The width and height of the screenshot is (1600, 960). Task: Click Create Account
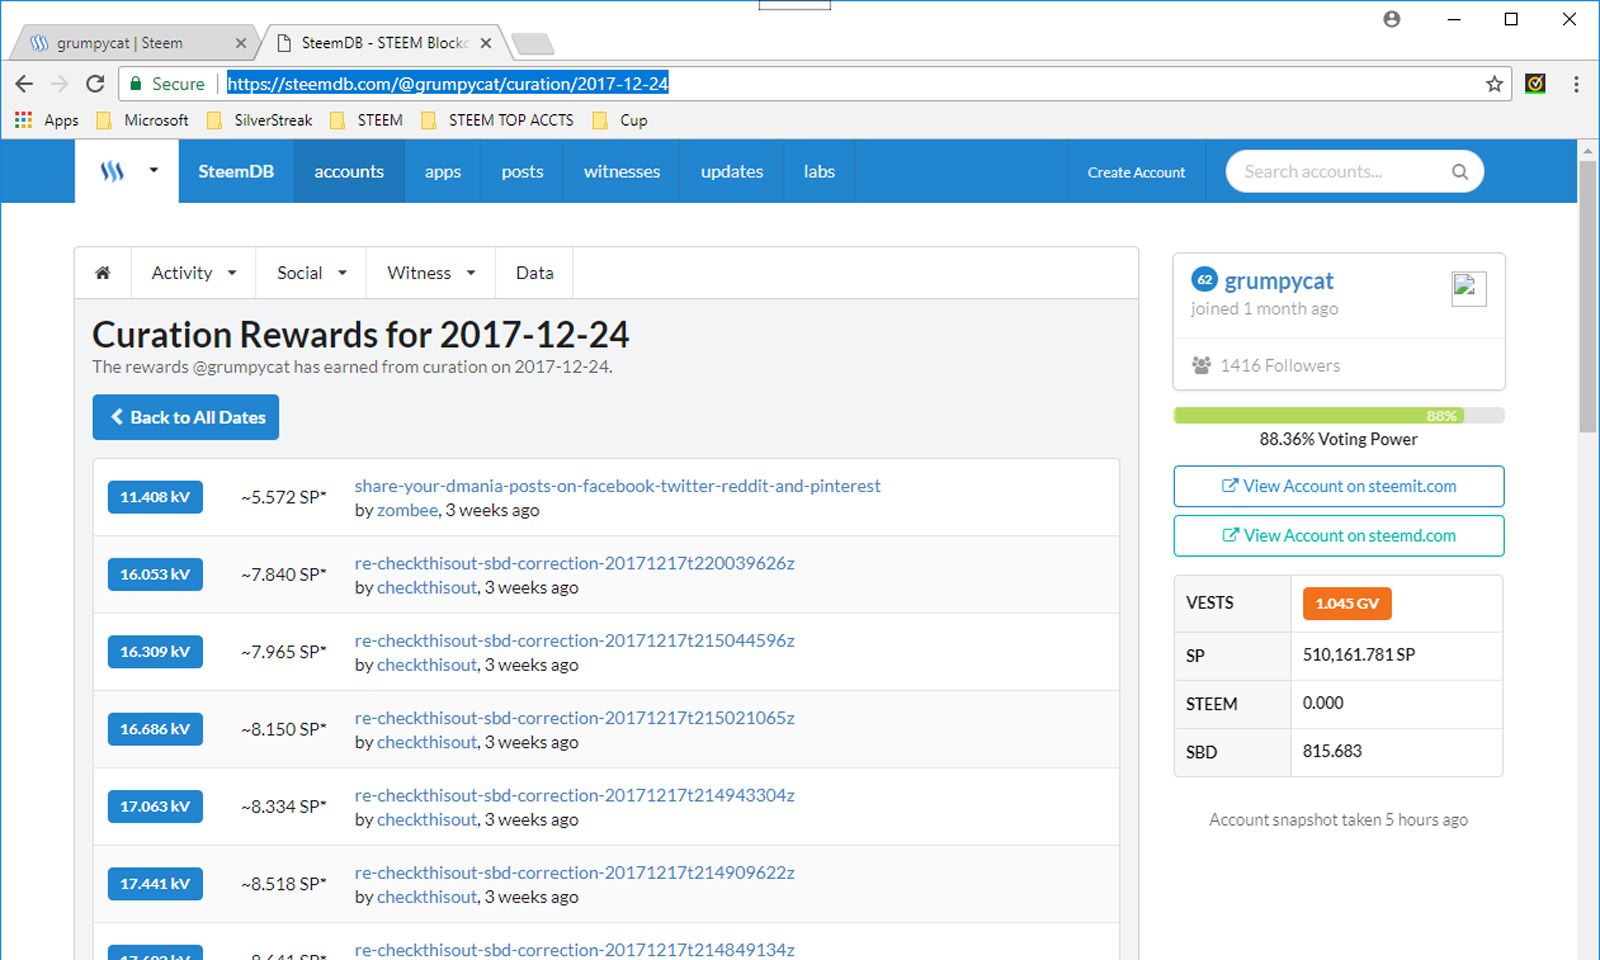coord(1136,172)
